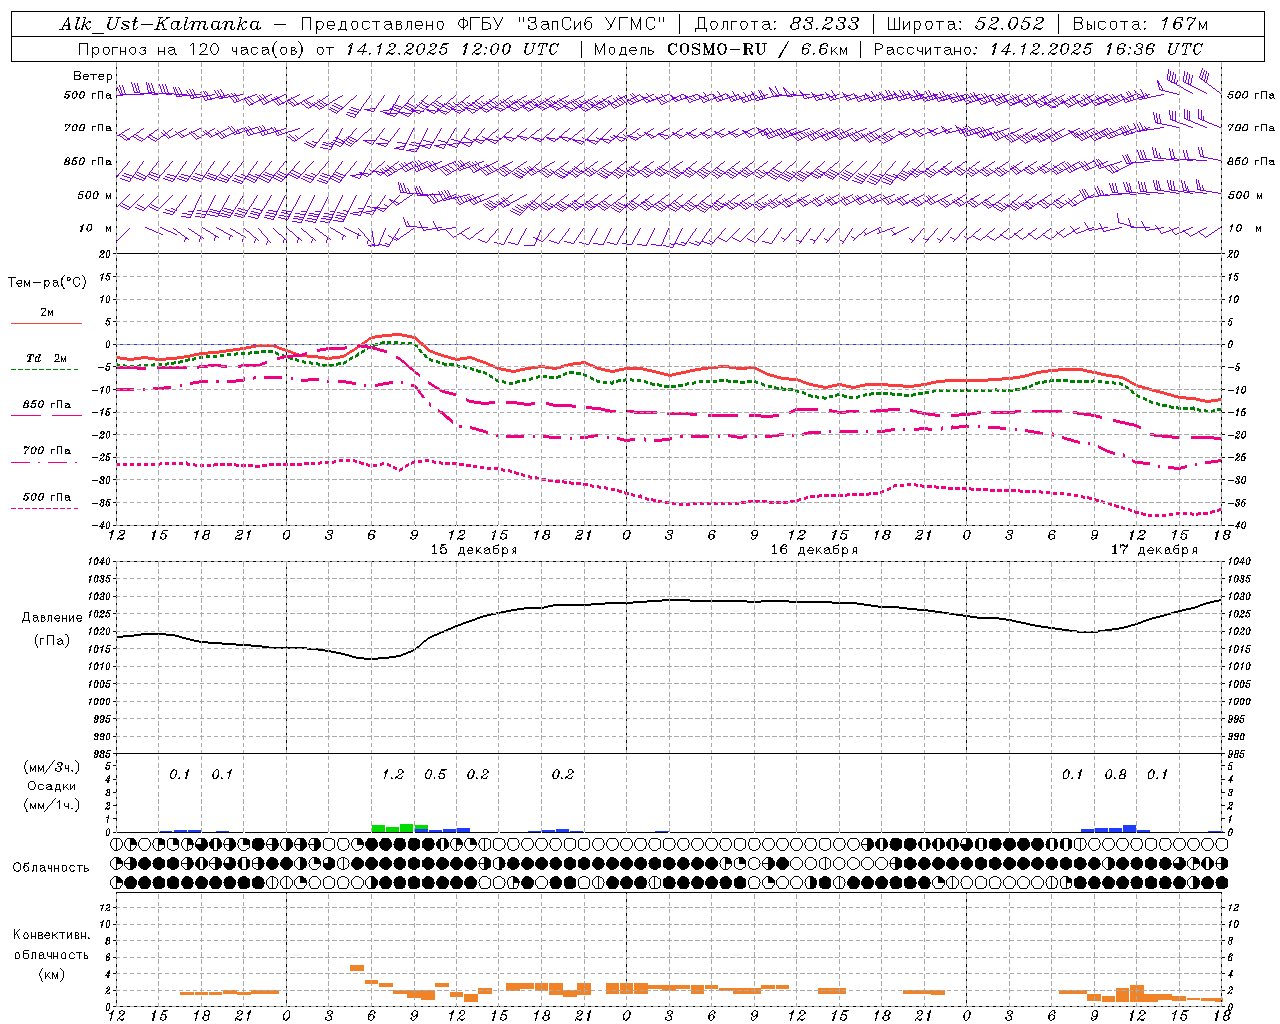Click the Ветер wind panel label
Viewport: 1280px width, 1024px height.
point(93,76)
